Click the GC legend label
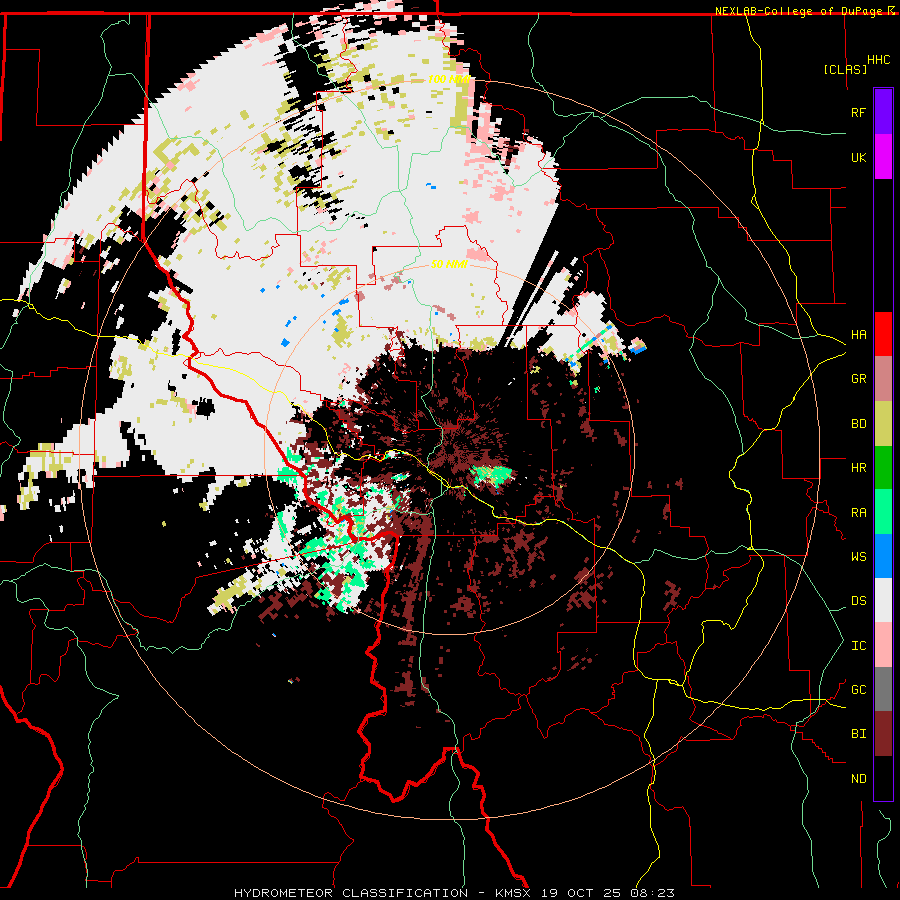Screen dimensions: 900x900 [x=858, y=690]
